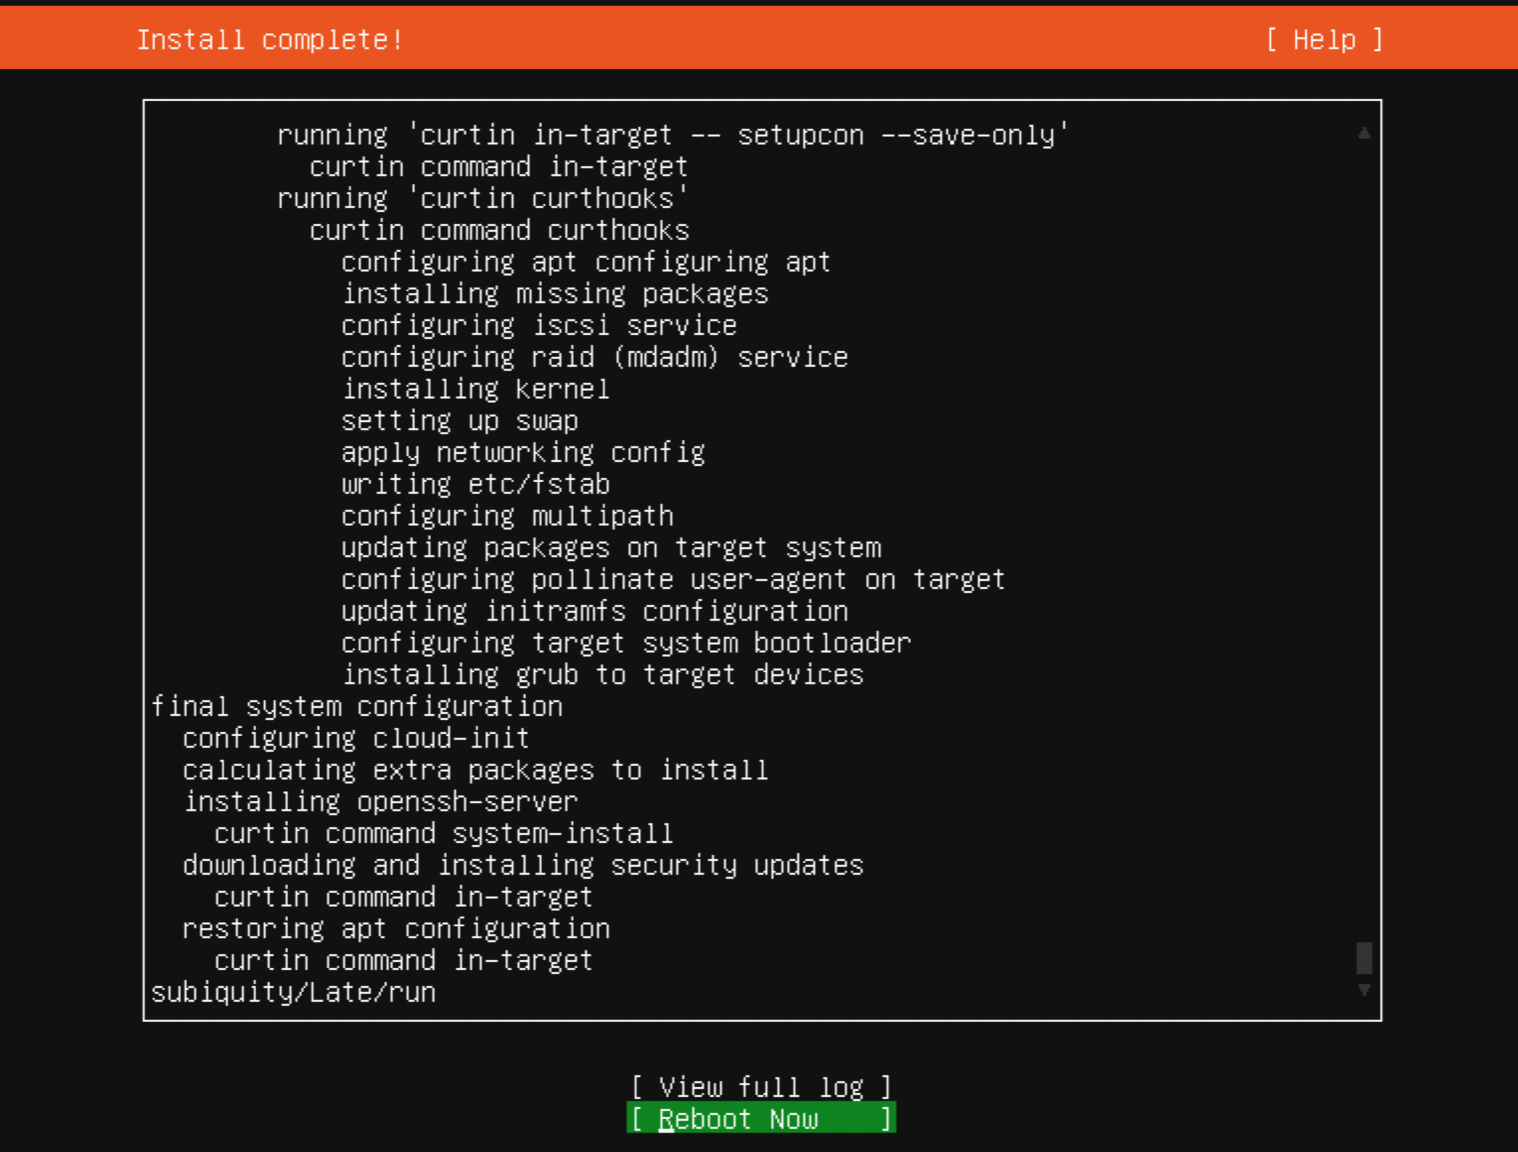The width and height of the screenshot is (1518, 1152).
Task: Click the 'configuring multipath' log entry
Action: point(507,516)
